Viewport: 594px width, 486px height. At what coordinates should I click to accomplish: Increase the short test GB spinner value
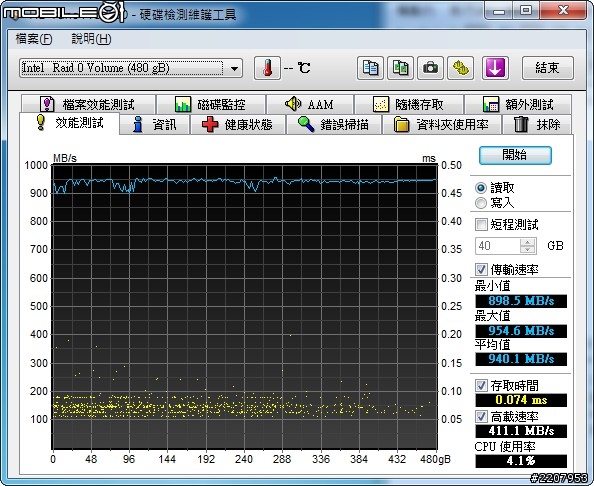point(527,242)
